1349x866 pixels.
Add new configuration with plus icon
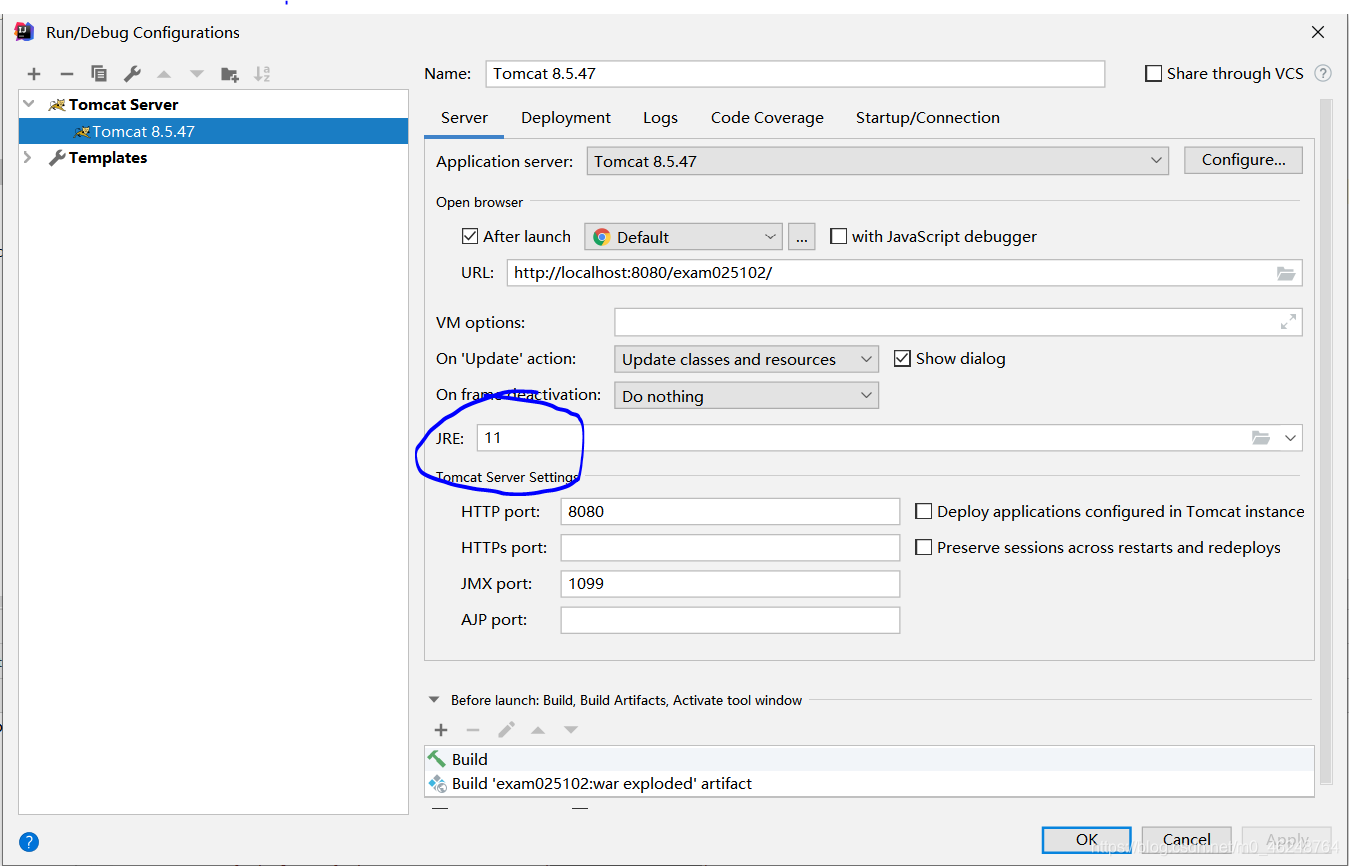pos(34,74)
